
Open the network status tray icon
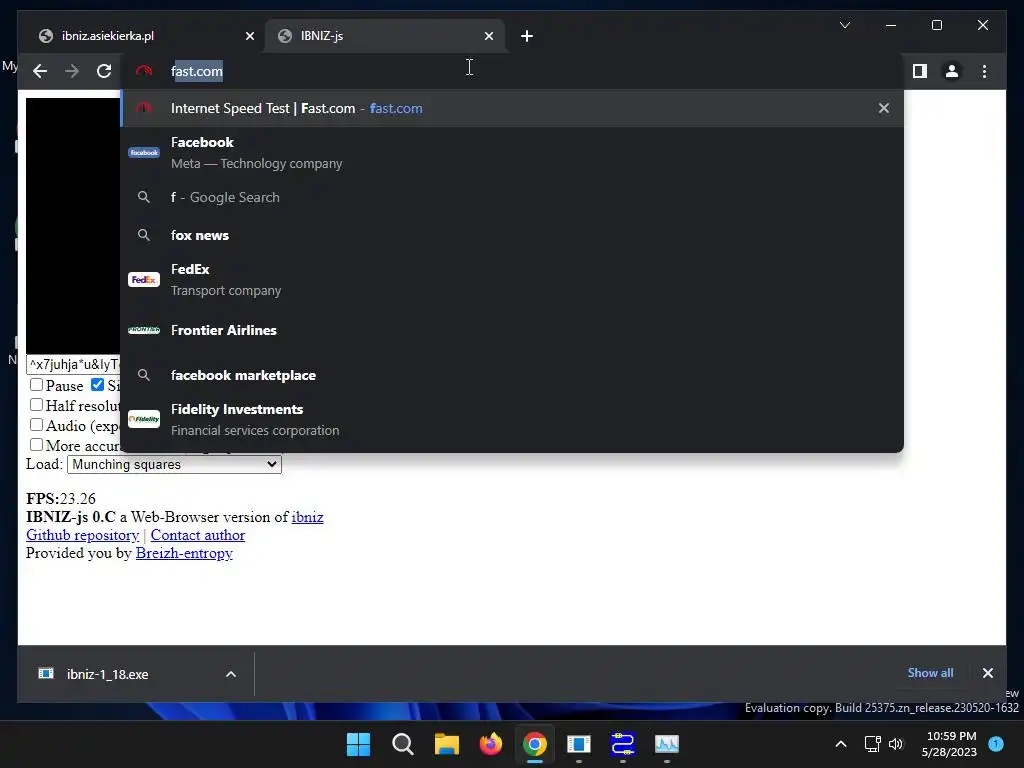[872, 744]
